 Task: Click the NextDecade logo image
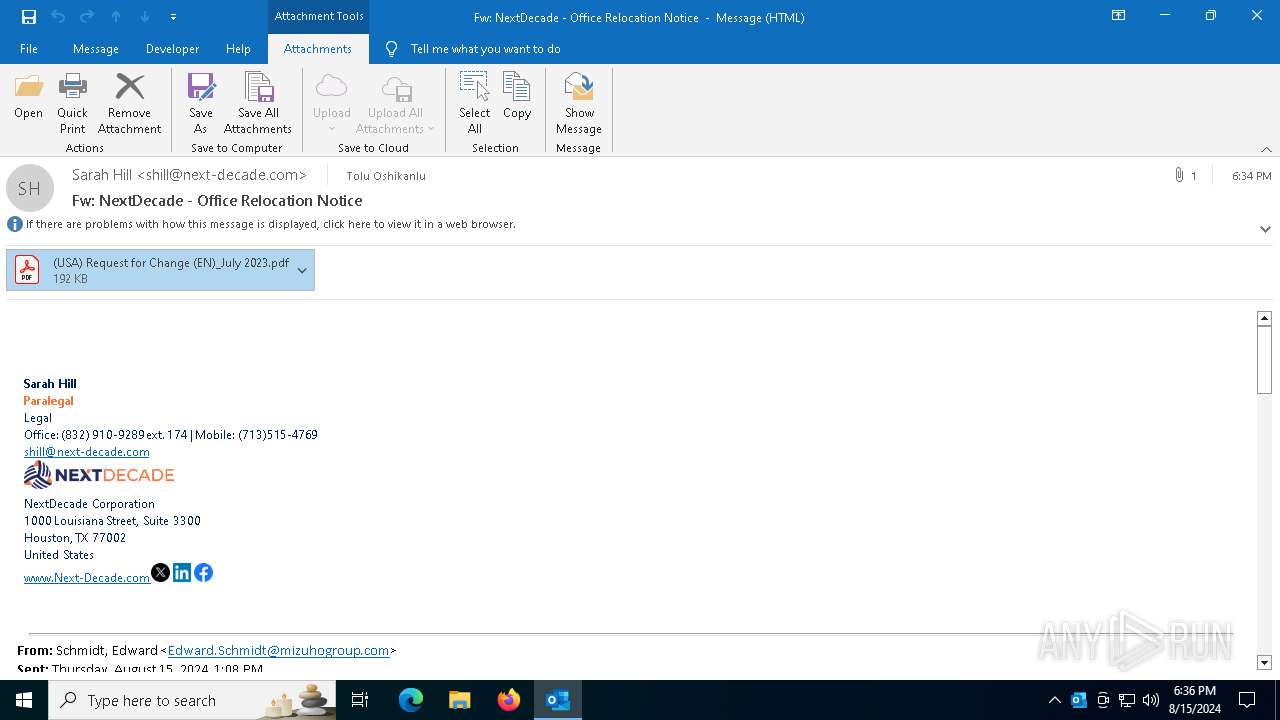point(99,475)
